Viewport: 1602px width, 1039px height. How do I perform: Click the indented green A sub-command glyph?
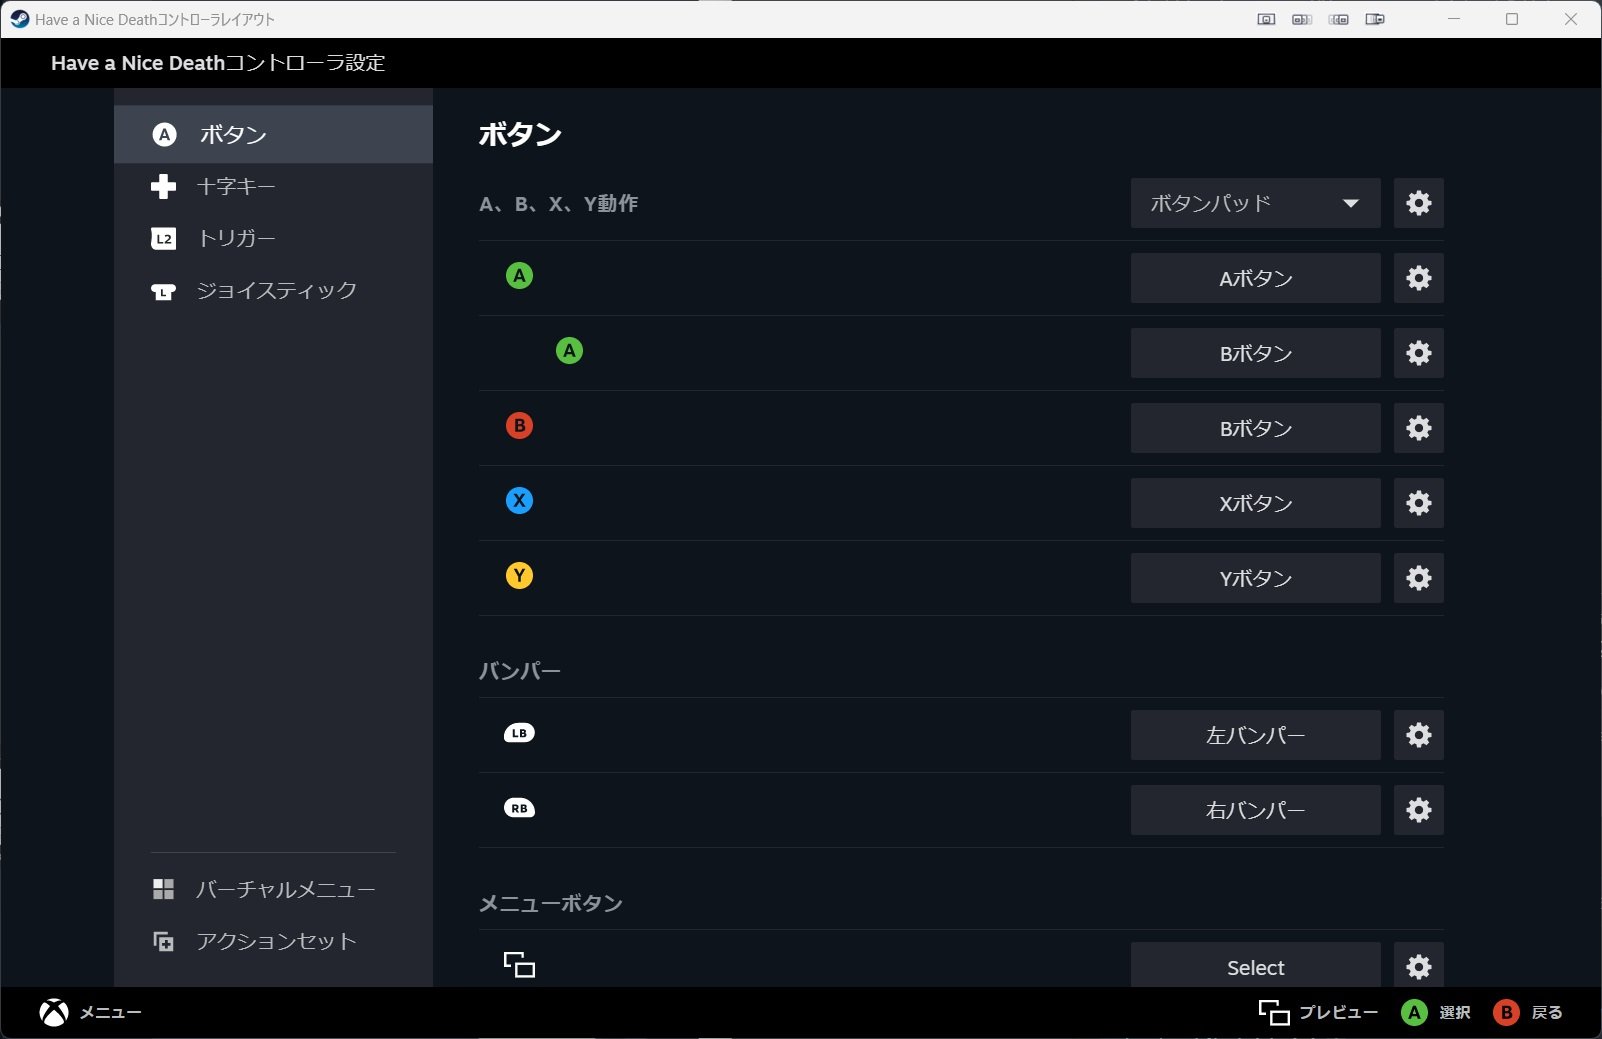(569, 351)
